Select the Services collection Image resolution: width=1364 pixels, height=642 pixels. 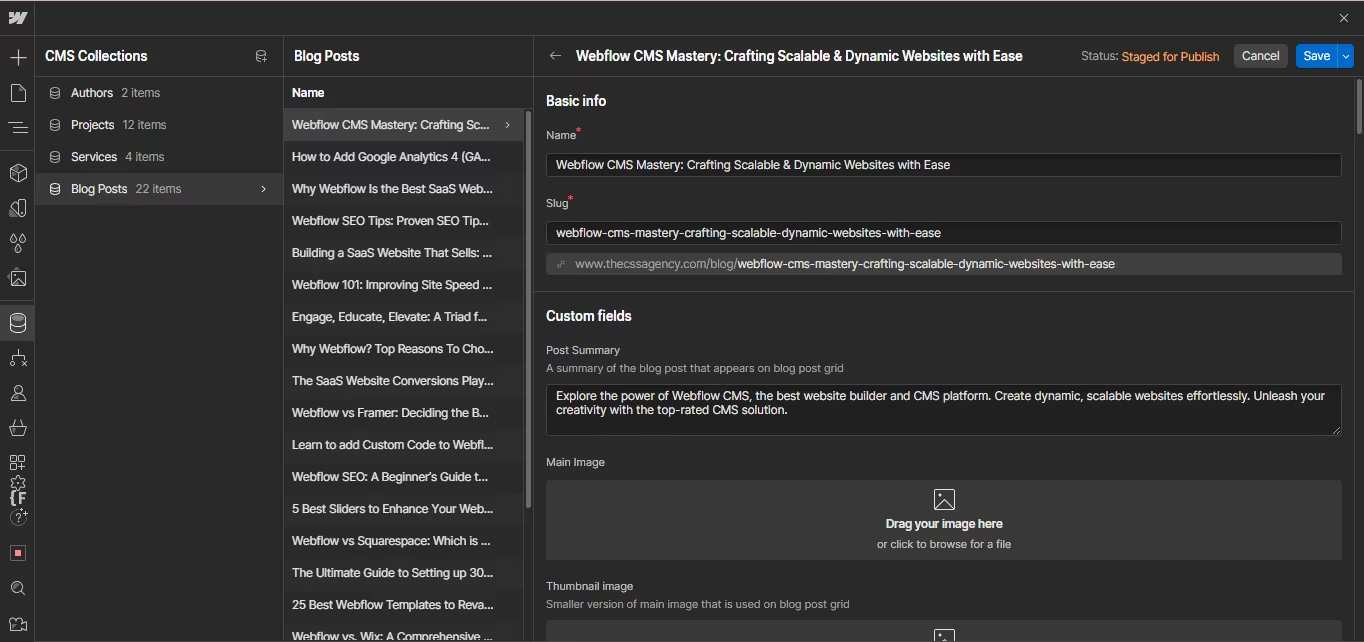(159, 157)
